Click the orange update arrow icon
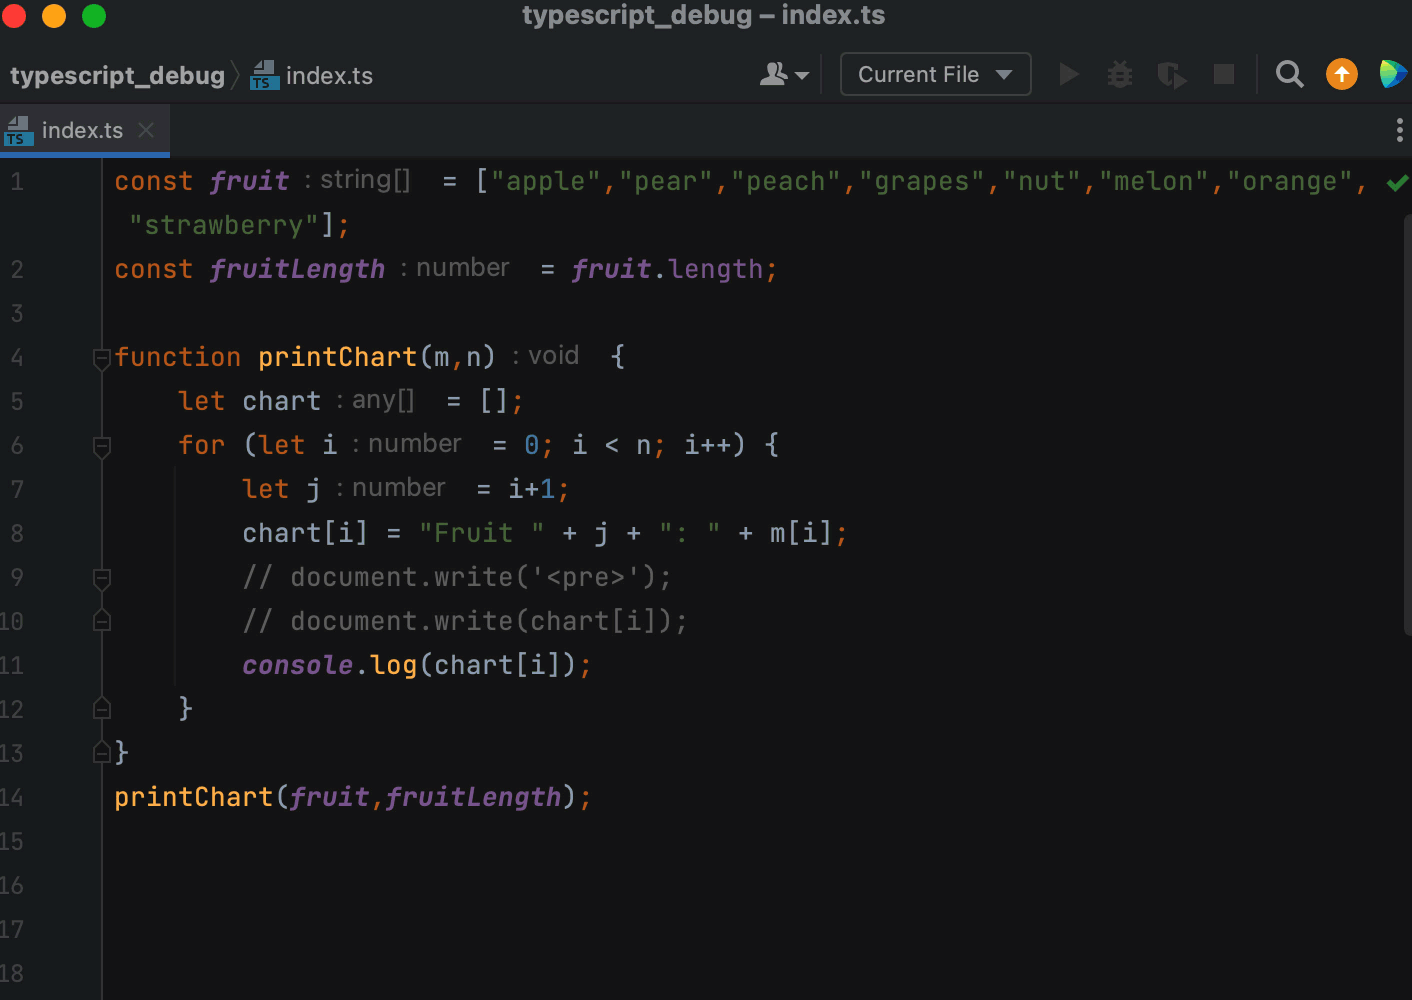The image size is (1412, 1000). pos(1342,75)
